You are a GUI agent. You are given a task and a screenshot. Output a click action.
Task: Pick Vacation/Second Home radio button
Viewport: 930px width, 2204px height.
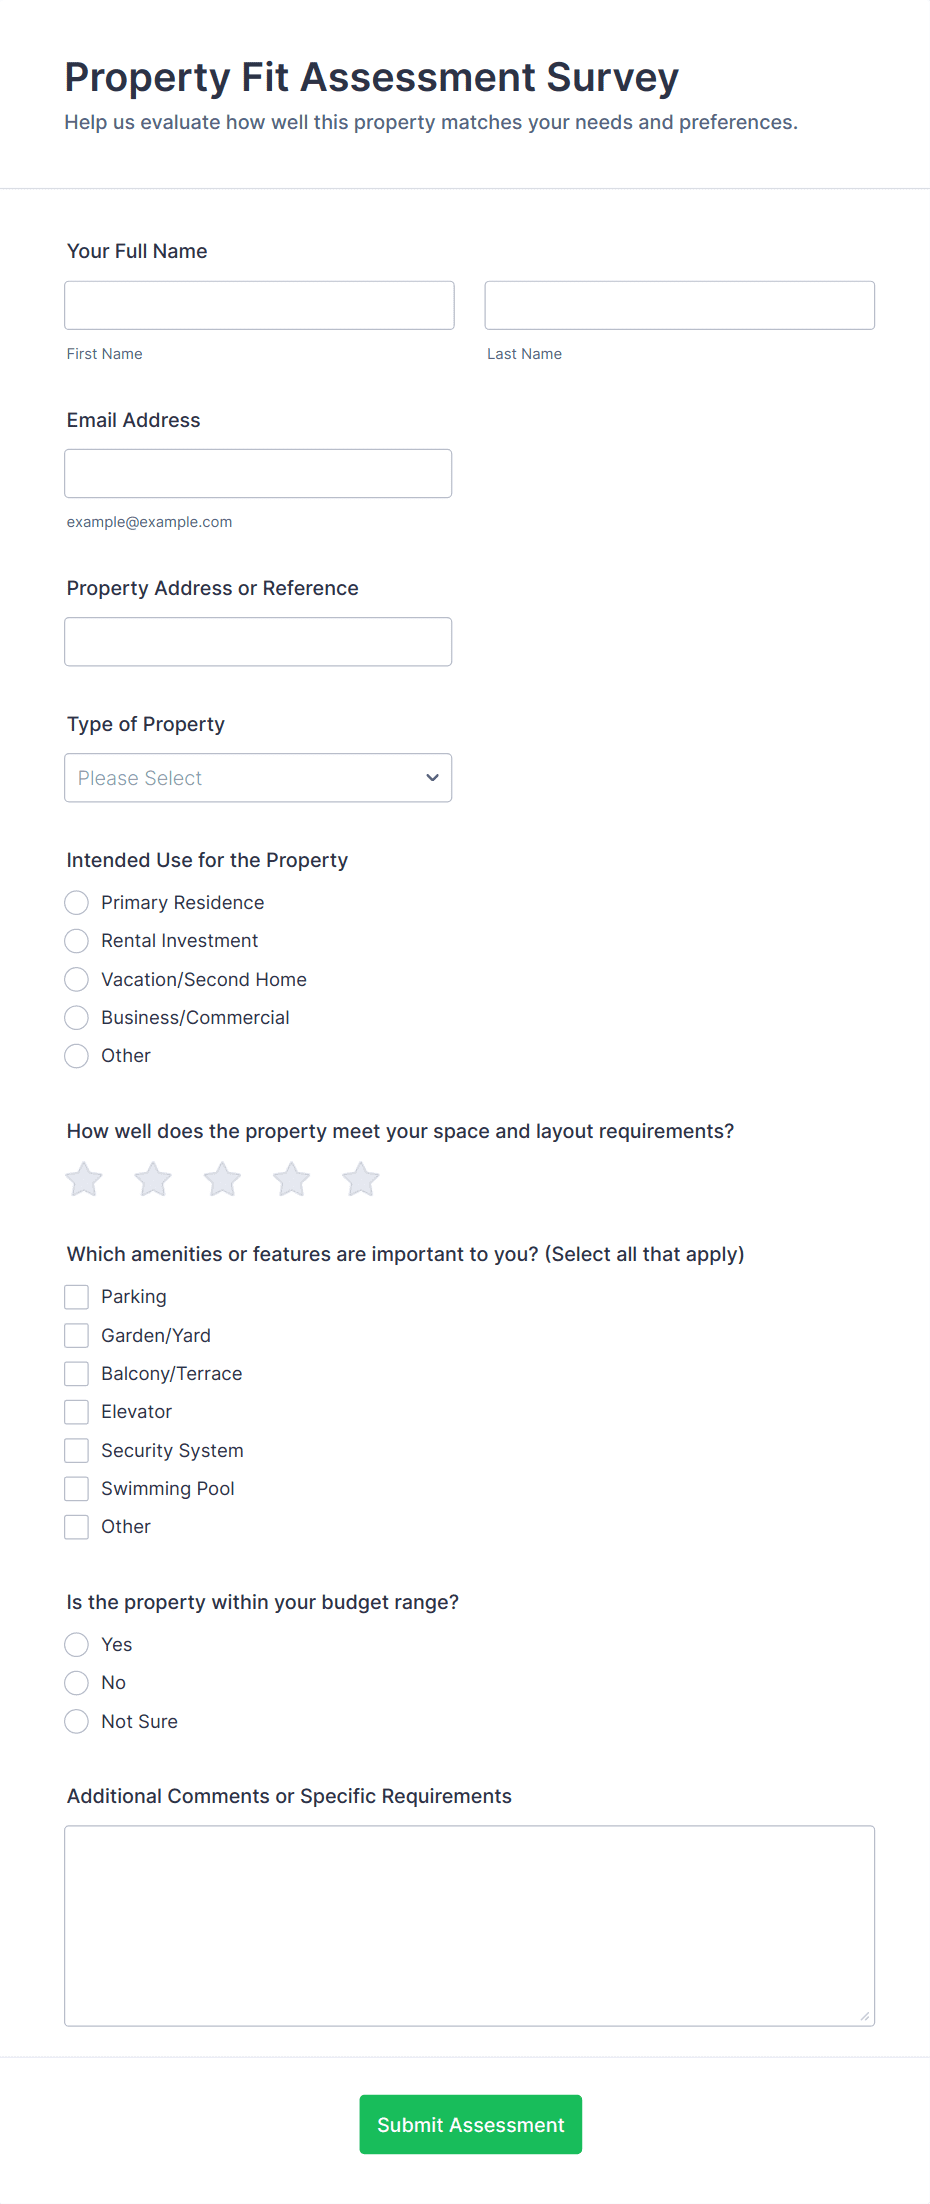coord(77,980)
